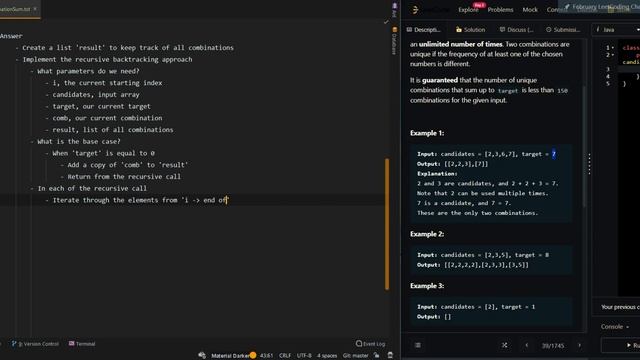Expand the Console panel
The height and width of the screenshot is (360, 640).
click(615, 327)
